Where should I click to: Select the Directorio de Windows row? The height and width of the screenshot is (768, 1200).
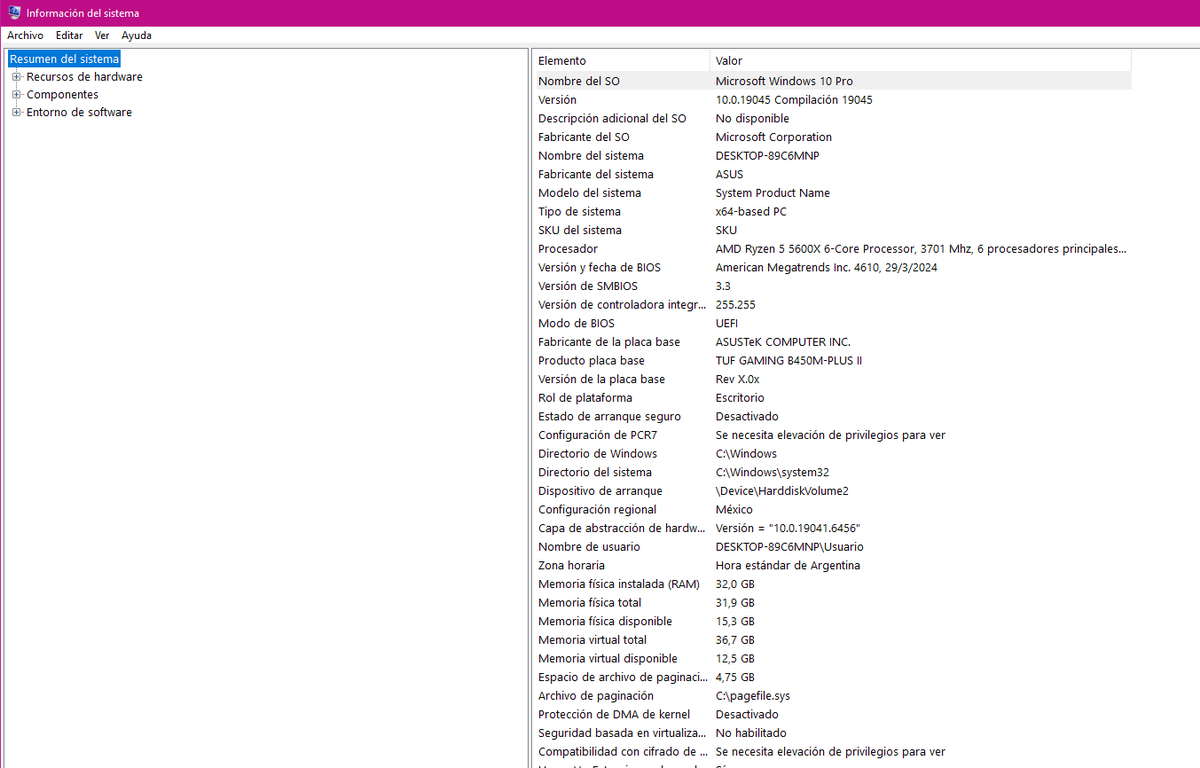(832, 454)
